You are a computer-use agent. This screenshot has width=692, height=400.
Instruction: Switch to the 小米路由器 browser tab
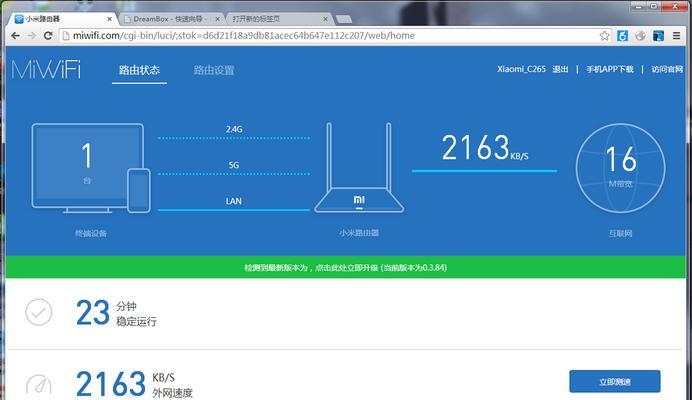(x=63, y=19)
